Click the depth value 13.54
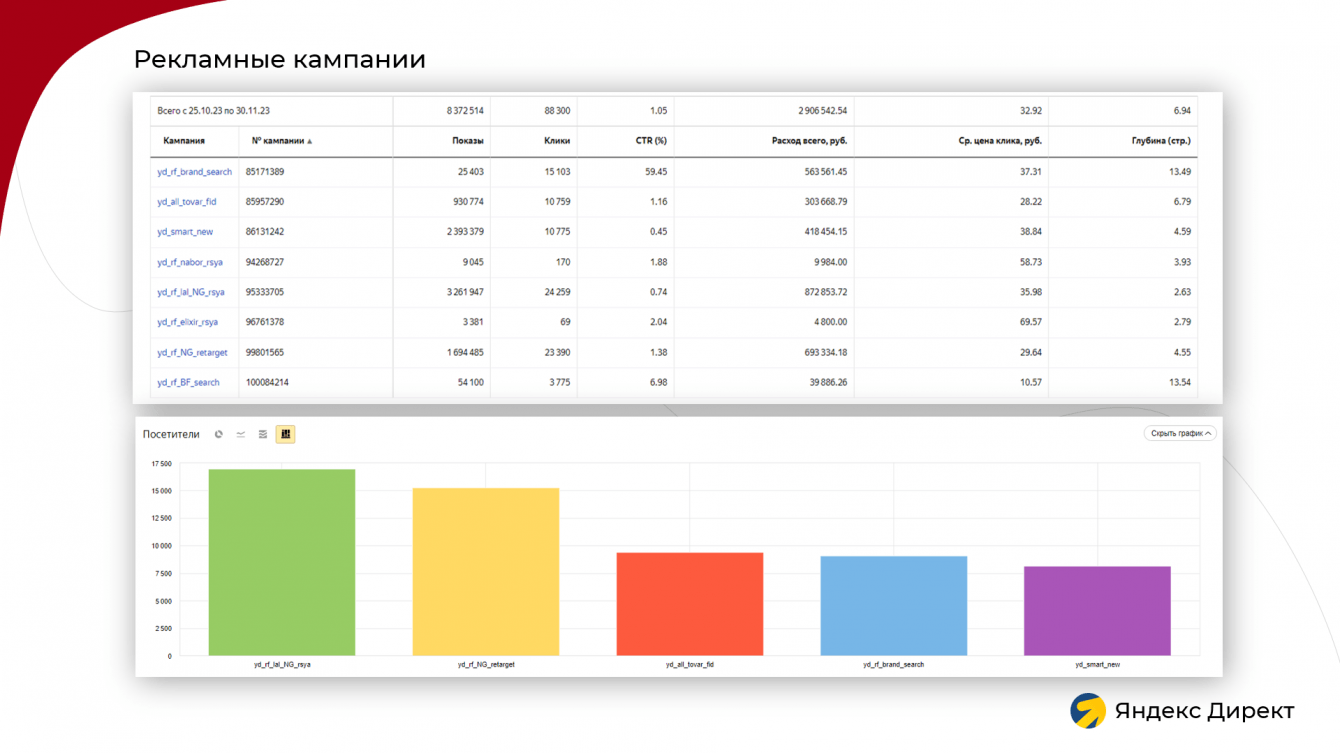The image size is (1340, 753). (1181, 382)
